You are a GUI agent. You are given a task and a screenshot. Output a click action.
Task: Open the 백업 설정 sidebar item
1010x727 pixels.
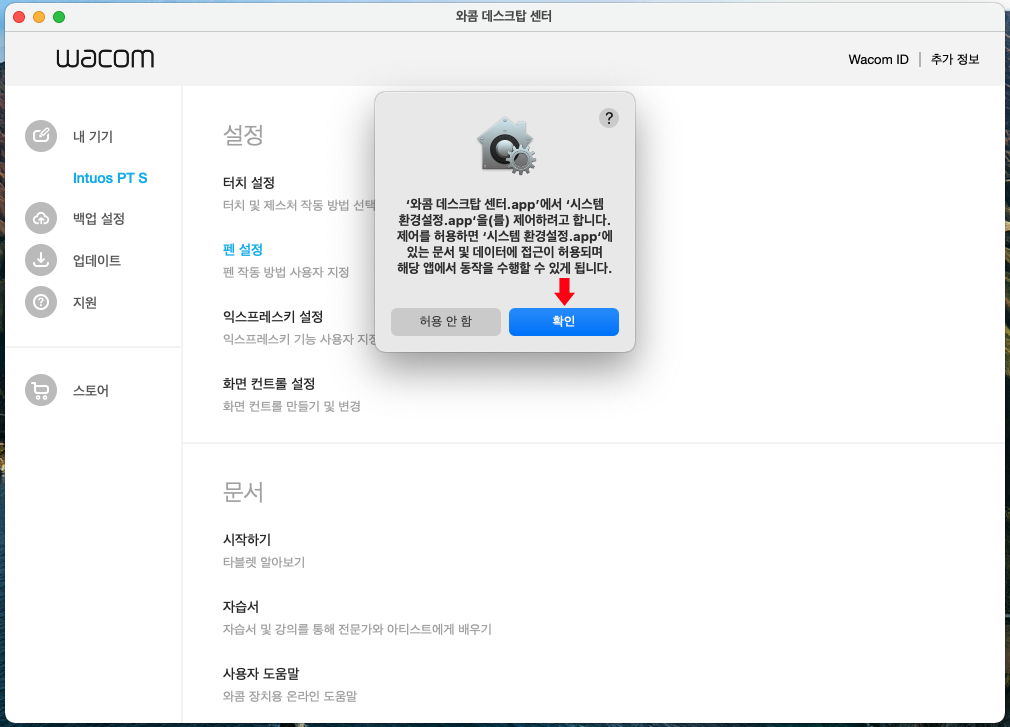[99, 219]
